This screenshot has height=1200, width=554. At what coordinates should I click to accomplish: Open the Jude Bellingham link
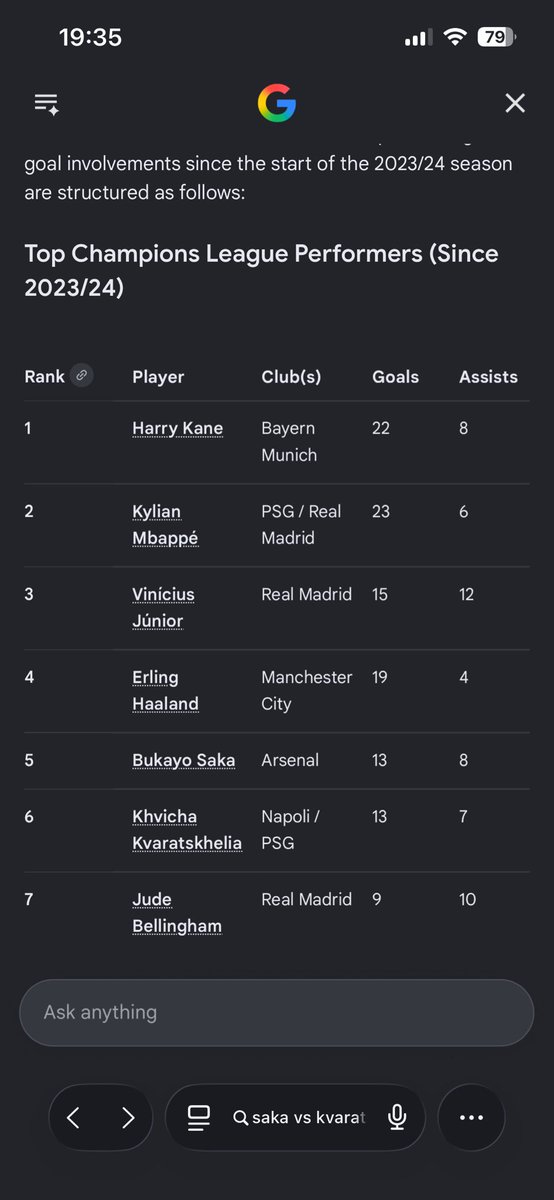(x=177, y=913)
